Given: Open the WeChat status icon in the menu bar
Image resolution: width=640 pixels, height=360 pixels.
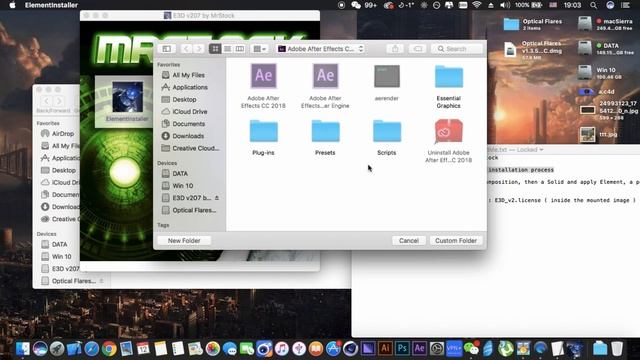Looking at the screenshot, I should click(x=356, y=5).
